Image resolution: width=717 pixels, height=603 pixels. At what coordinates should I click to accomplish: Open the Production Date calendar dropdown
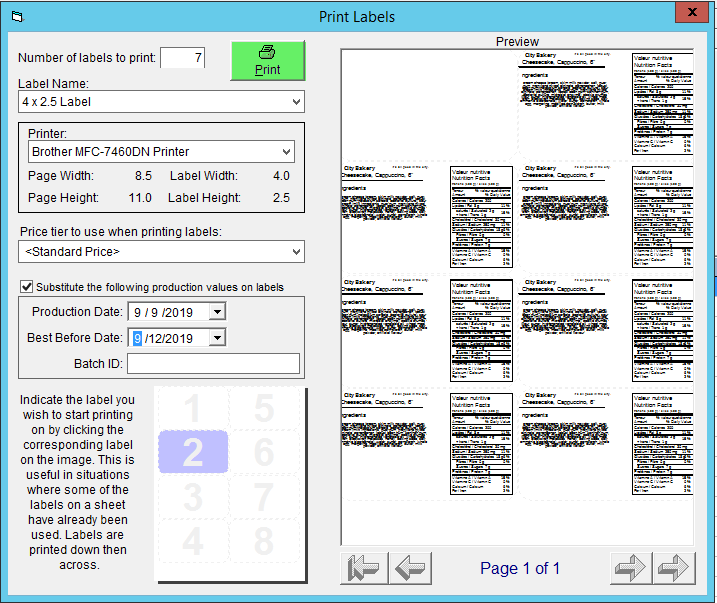point(218,312)
